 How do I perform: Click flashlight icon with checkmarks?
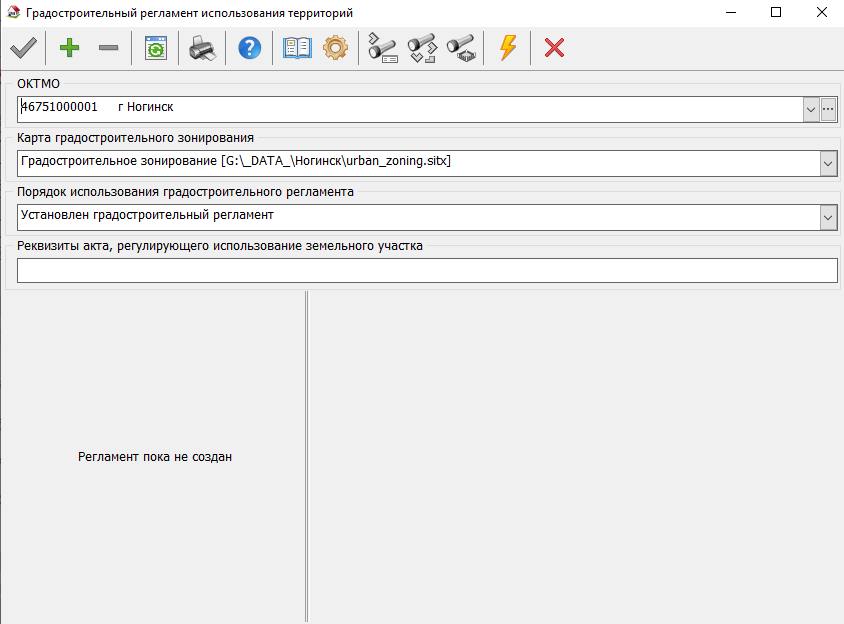tap(422, 48)
